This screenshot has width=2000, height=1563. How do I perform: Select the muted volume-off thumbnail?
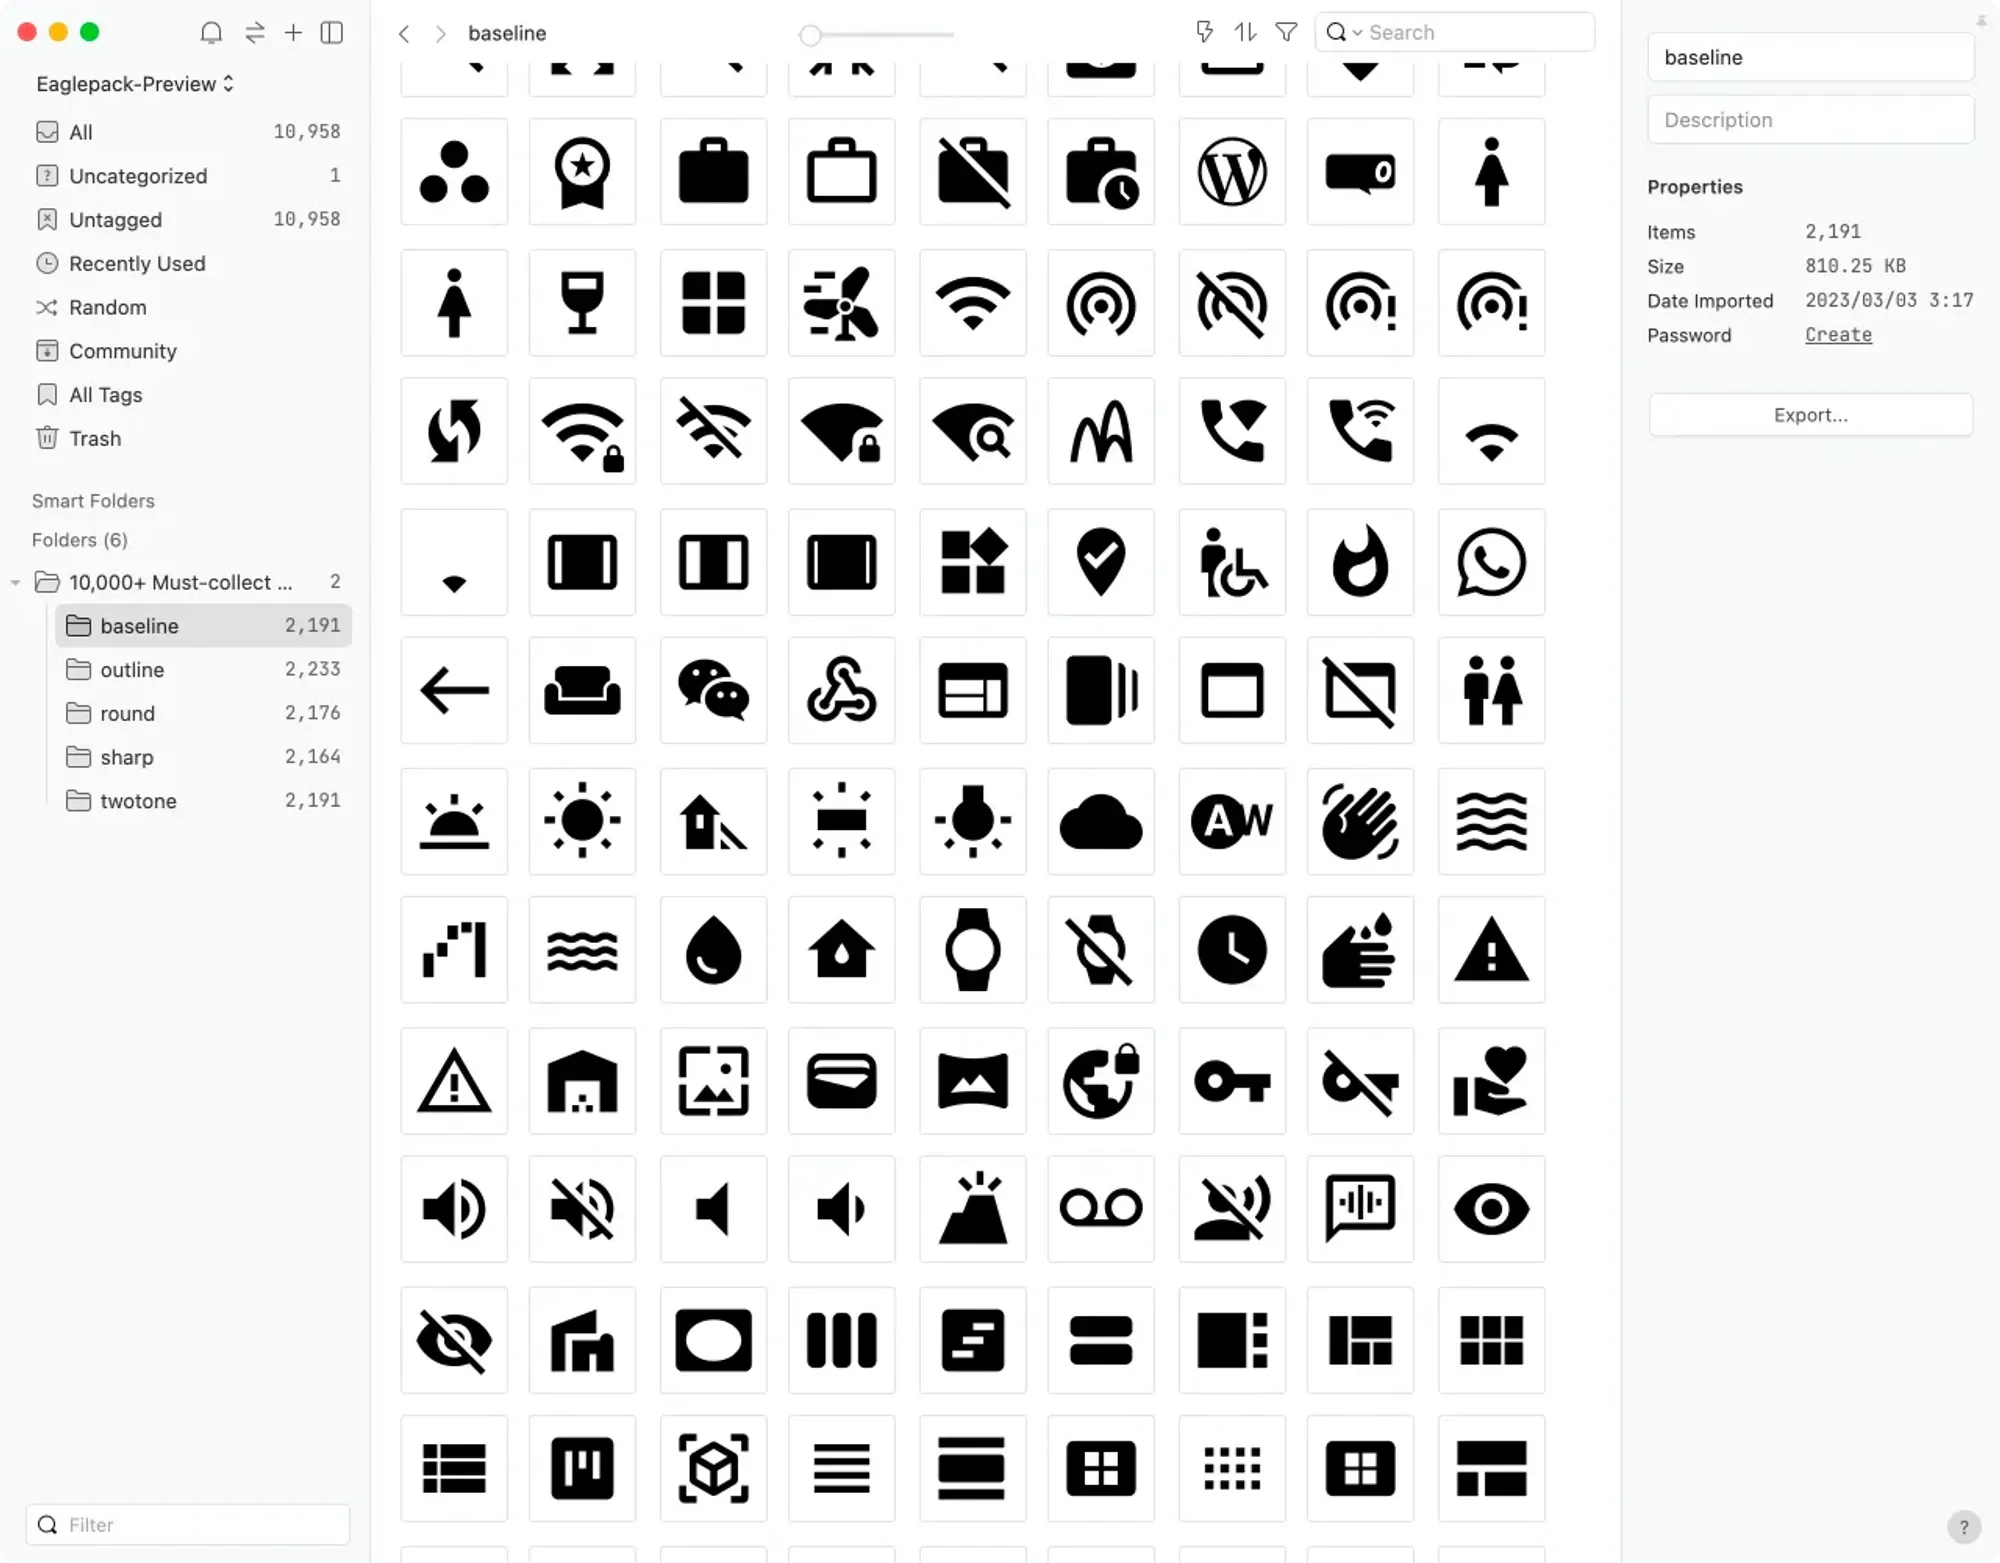click(582, 1209)
